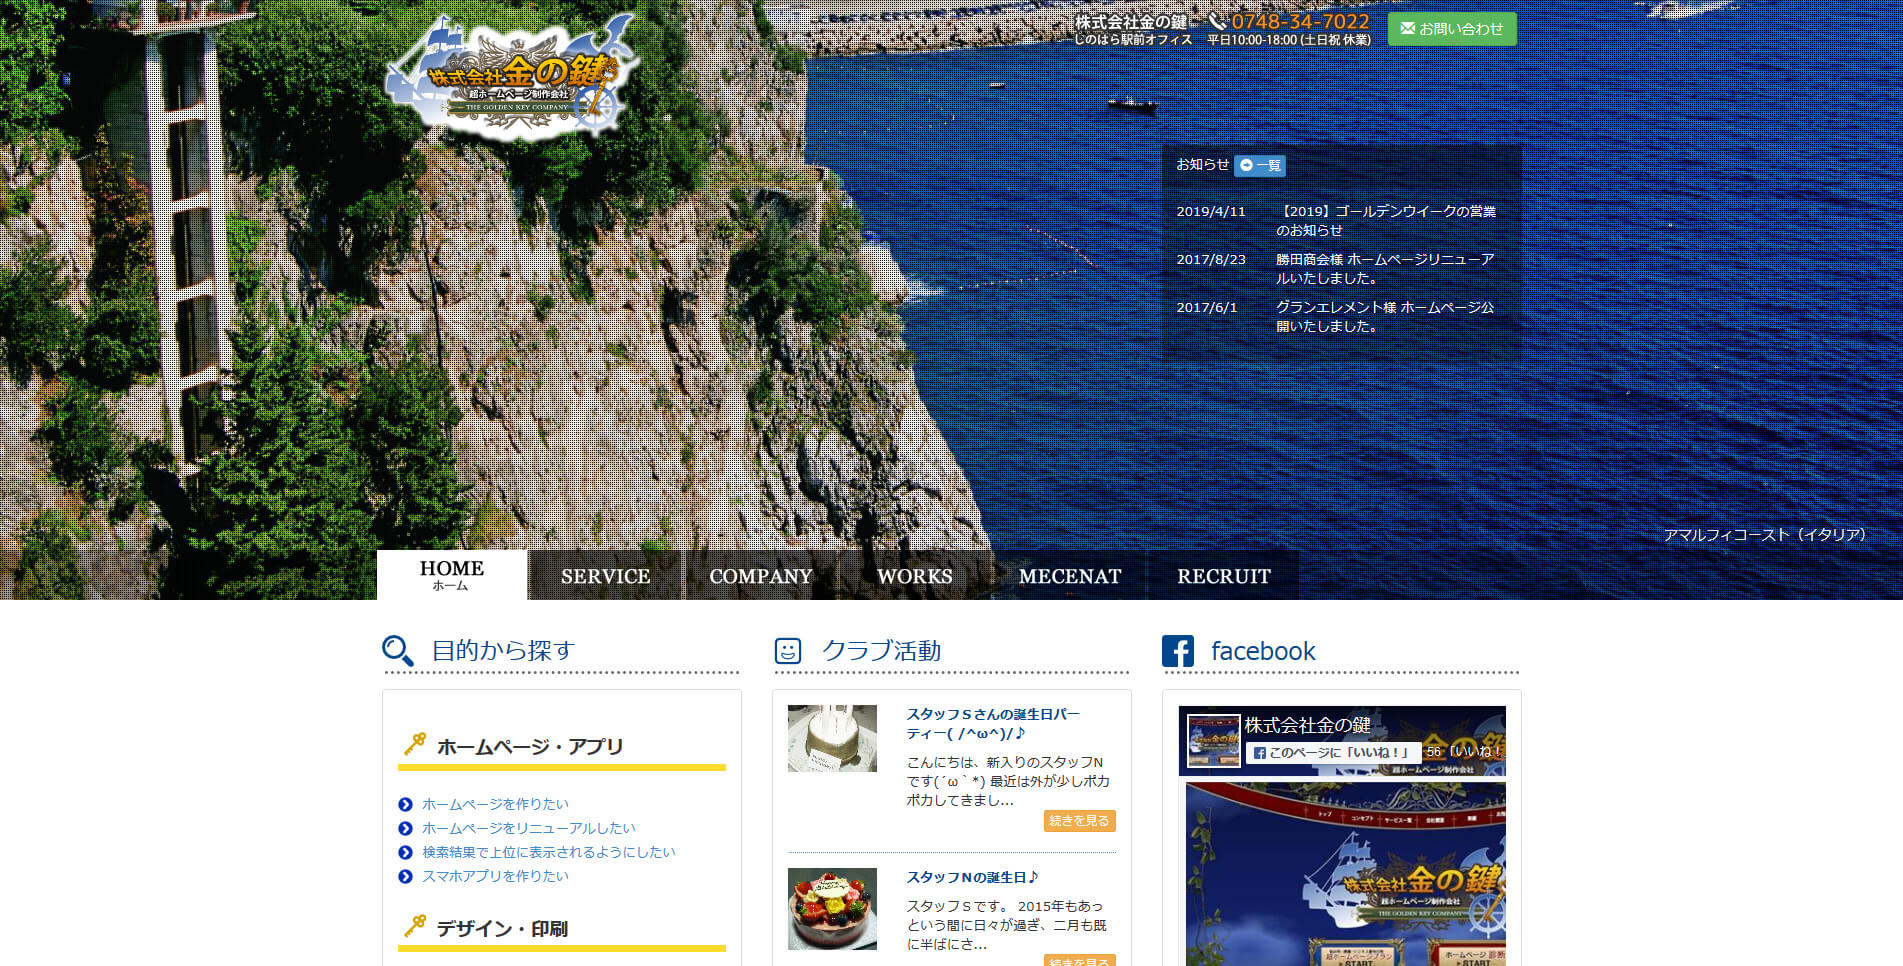Click the このページに「いいね！」 Facebook like button
1903x966 pixels.
coord(1333,752)
